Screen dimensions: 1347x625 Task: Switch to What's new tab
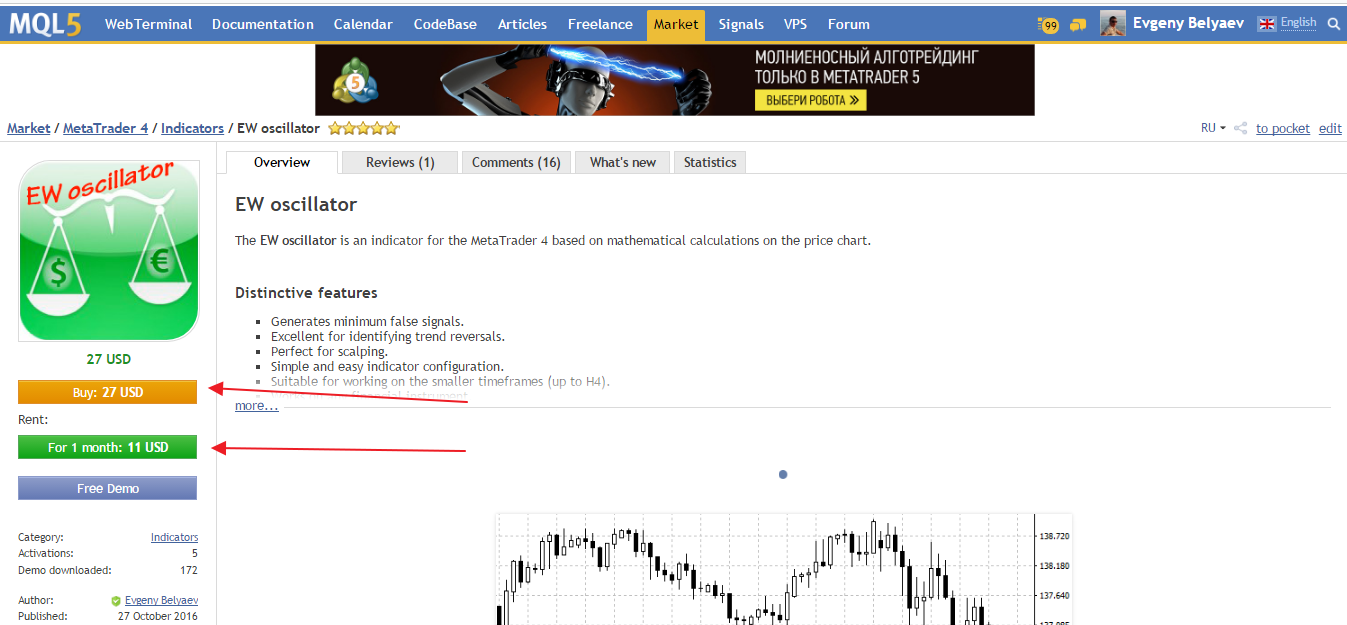pos(623,162)
